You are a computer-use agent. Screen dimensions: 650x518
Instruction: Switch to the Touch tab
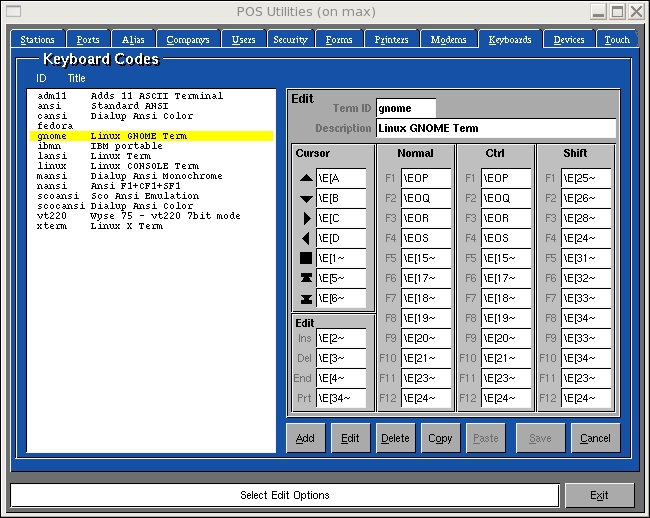(617, 39)
